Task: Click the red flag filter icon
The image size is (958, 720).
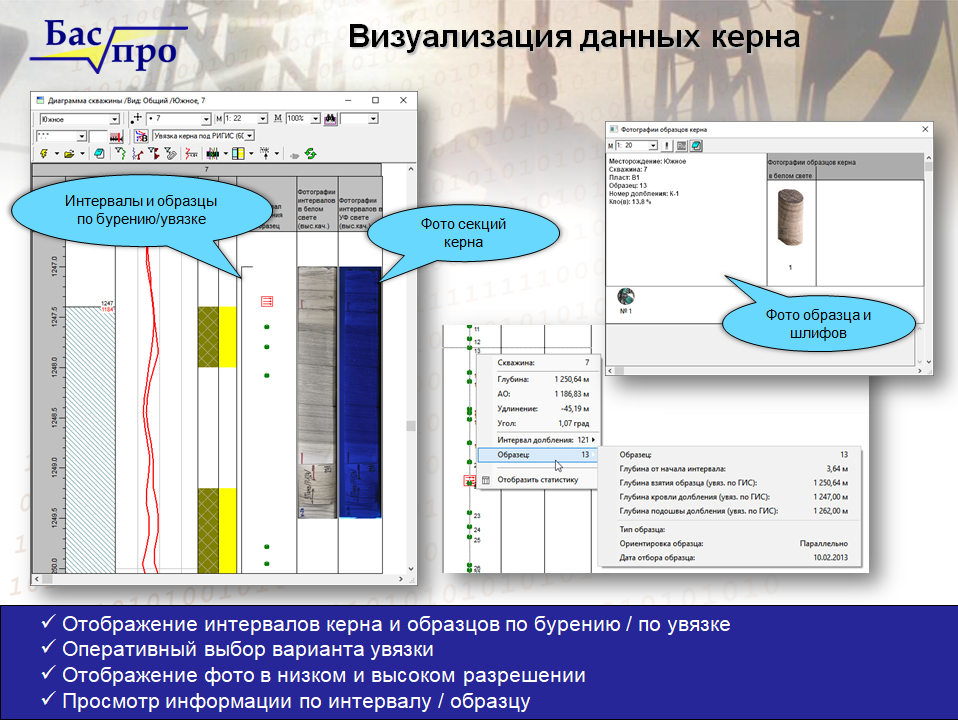Action: coord(154,154)
